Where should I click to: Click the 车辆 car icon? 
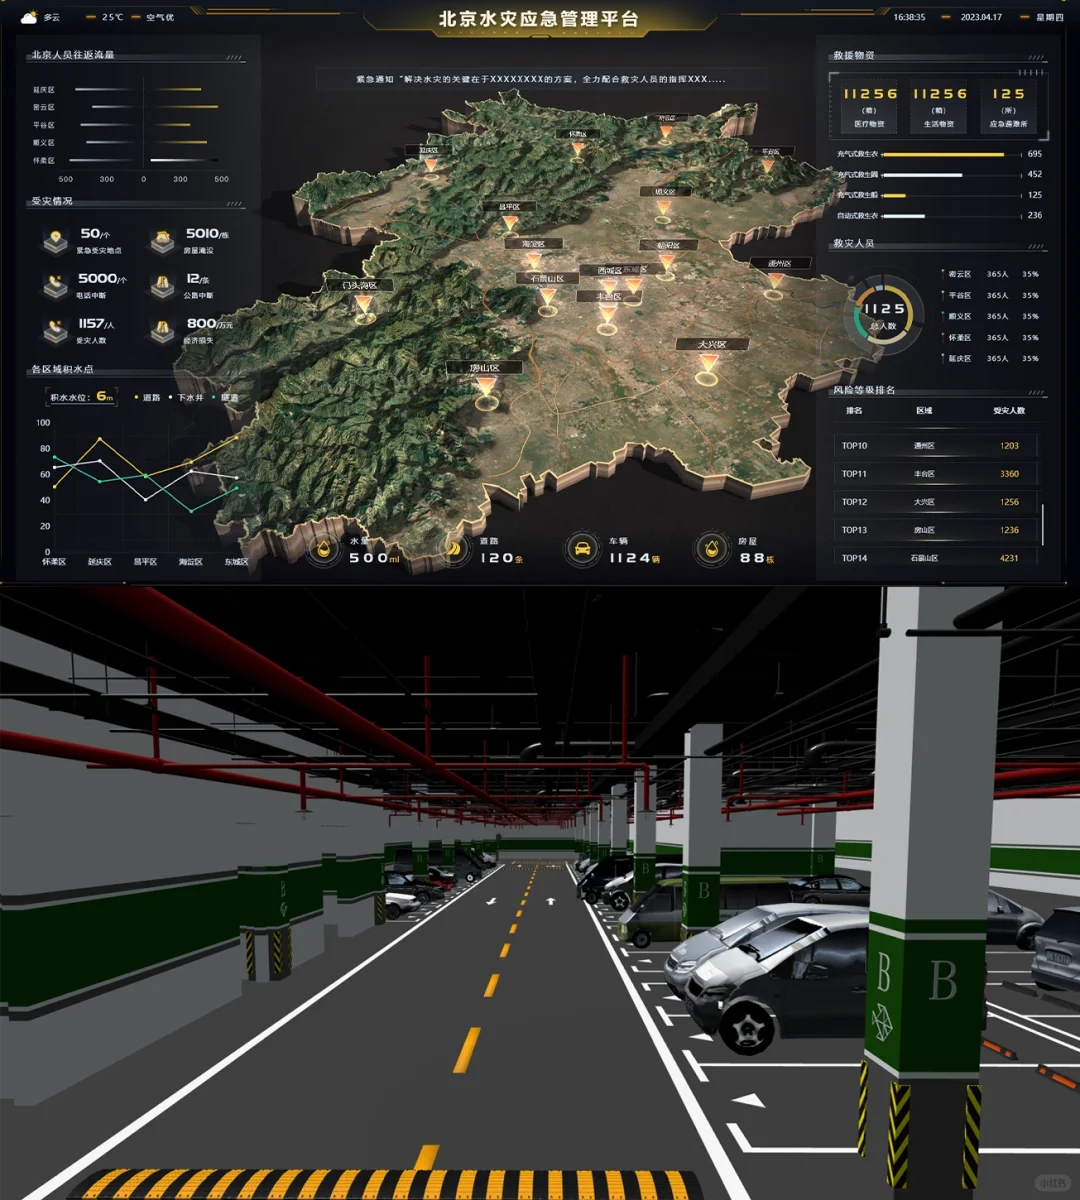[582, 549]
